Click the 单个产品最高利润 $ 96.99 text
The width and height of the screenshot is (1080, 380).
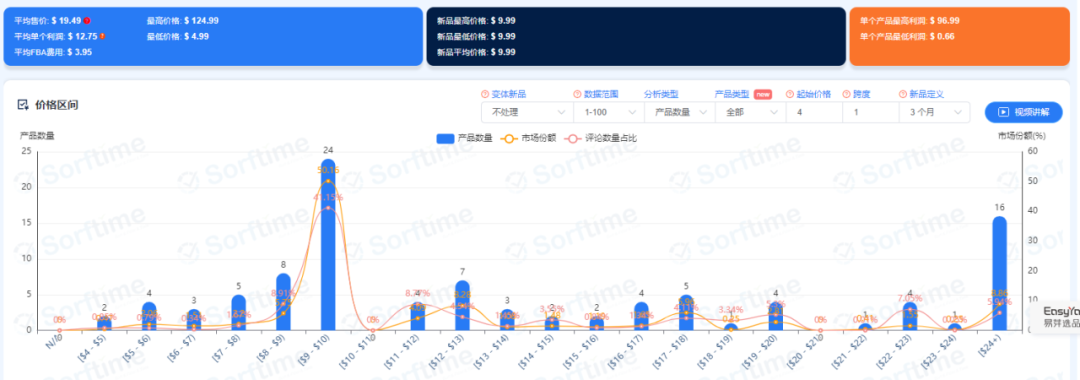909,21
